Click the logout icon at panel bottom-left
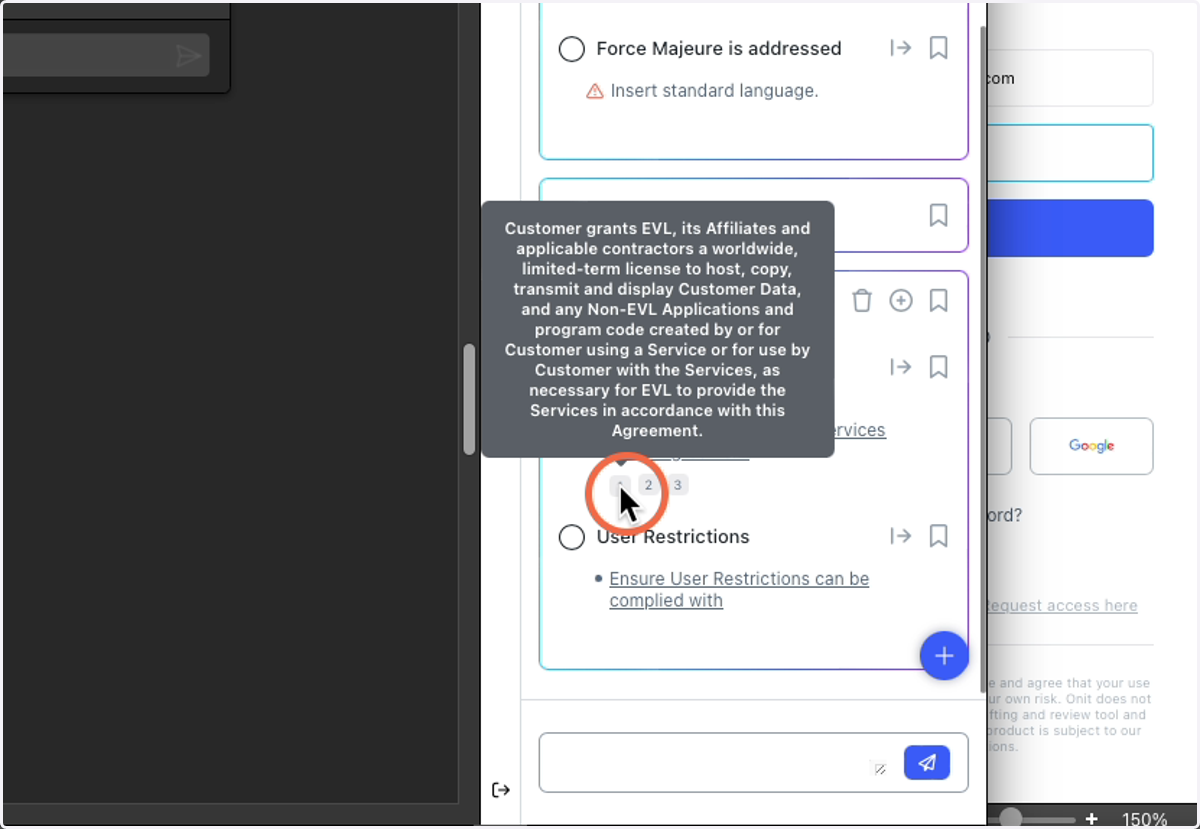 click(x=501, y=790)
